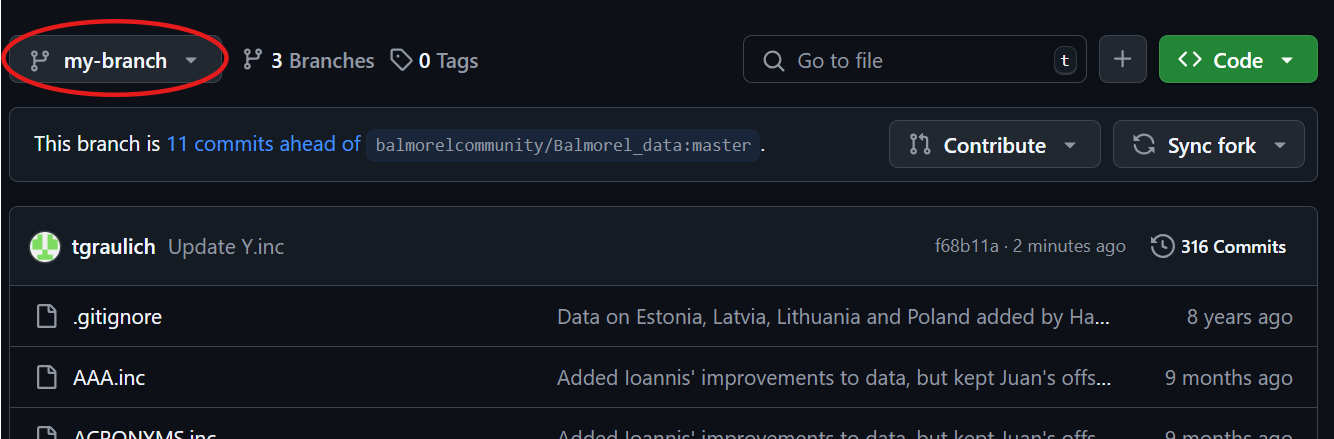Open commit hash f68b11a

click(x=967, y=247)
